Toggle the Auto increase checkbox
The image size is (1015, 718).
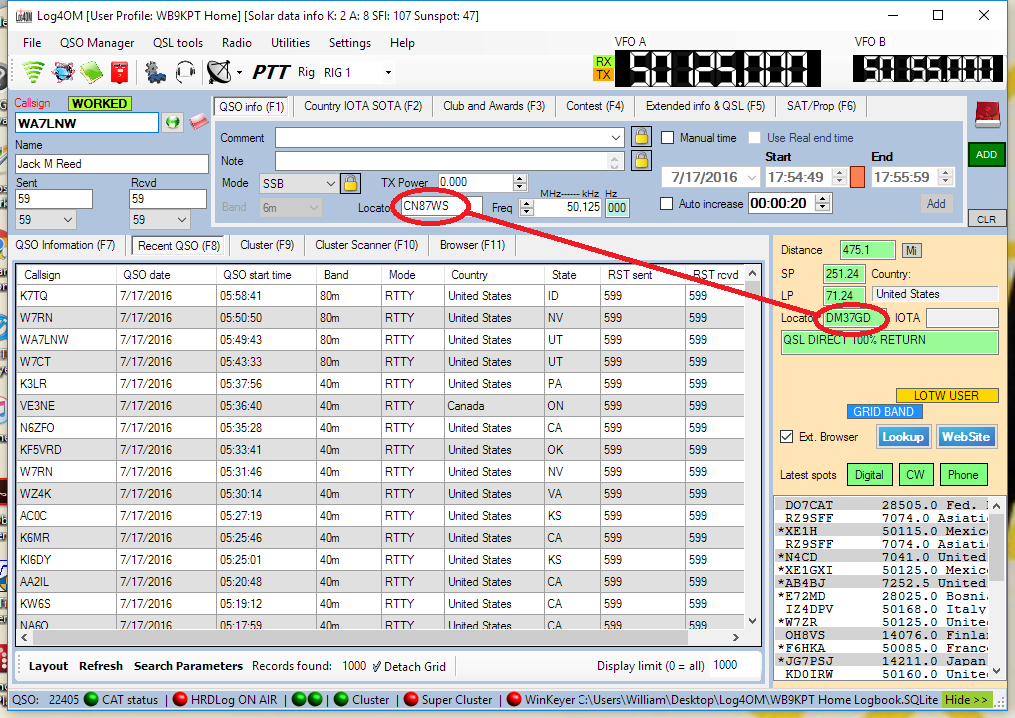pos(666,203)
